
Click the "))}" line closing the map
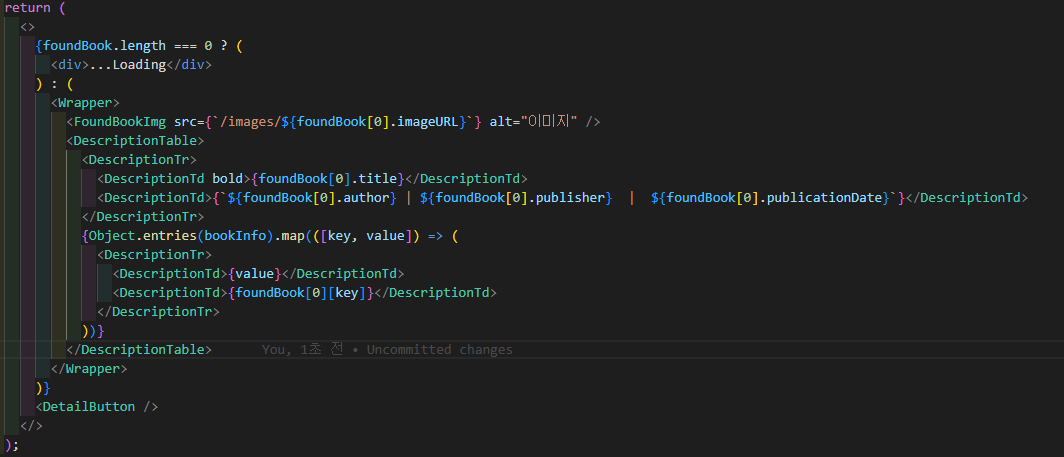pyautogui.click(x=93, y=331)
